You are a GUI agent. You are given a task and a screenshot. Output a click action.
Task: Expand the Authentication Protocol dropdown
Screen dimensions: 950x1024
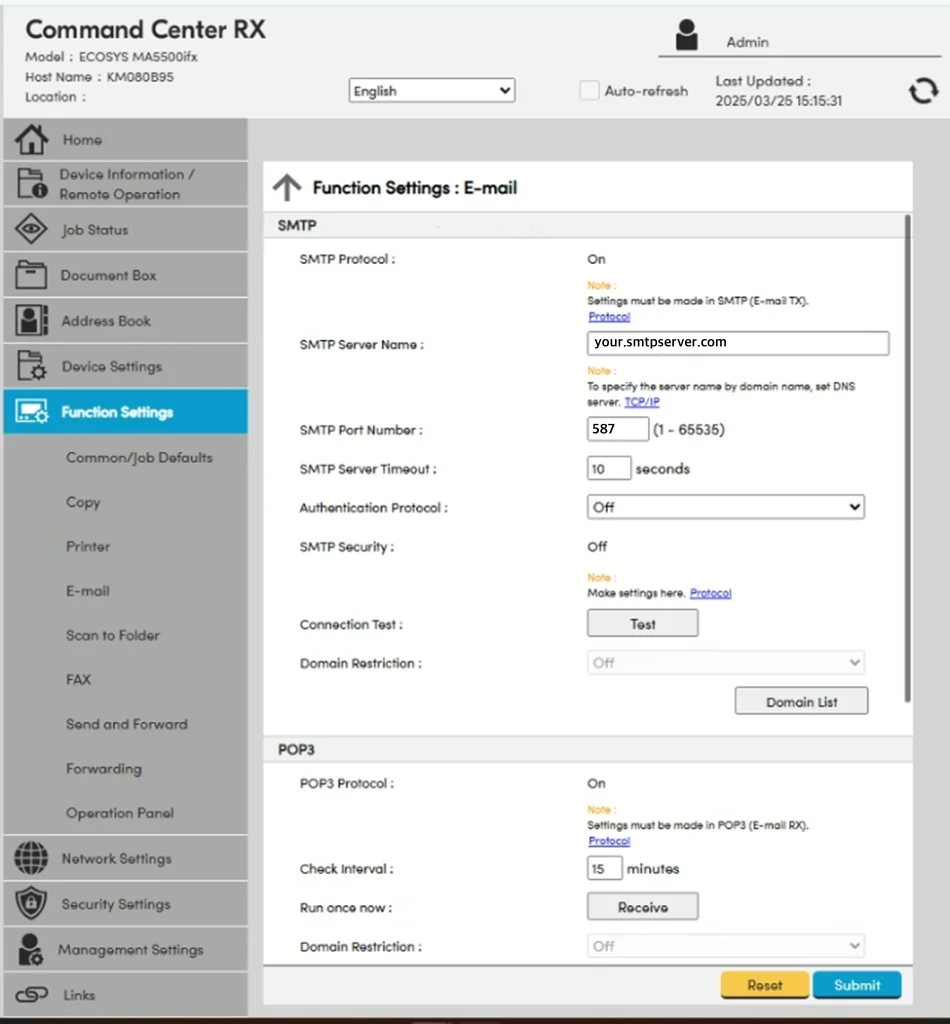pyautogui.click(x=725, y=508)
